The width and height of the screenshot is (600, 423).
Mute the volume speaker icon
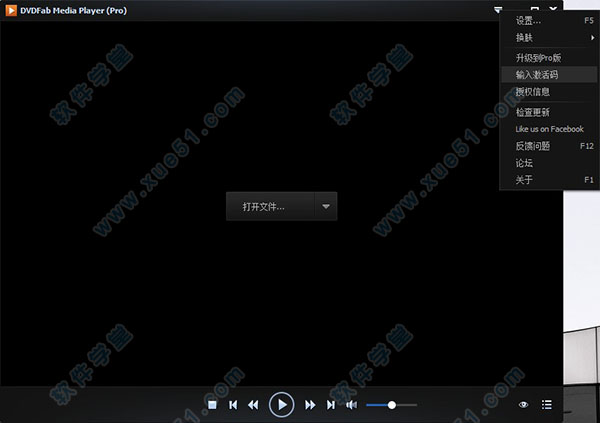pos(351,405)
